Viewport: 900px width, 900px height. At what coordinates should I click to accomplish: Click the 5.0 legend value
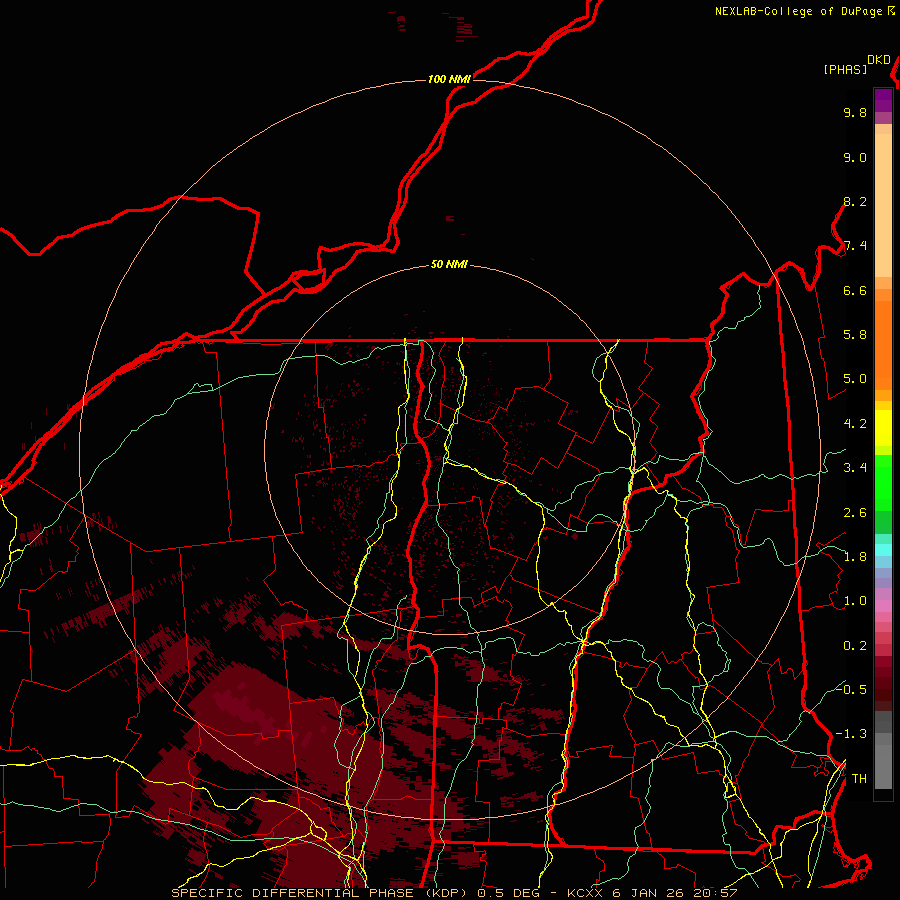click(855, 379)
